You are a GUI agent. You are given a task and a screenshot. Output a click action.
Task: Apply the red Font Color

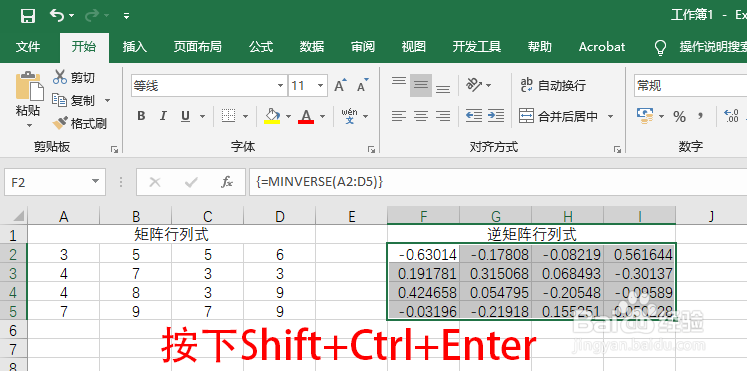(x=306, y=116)
